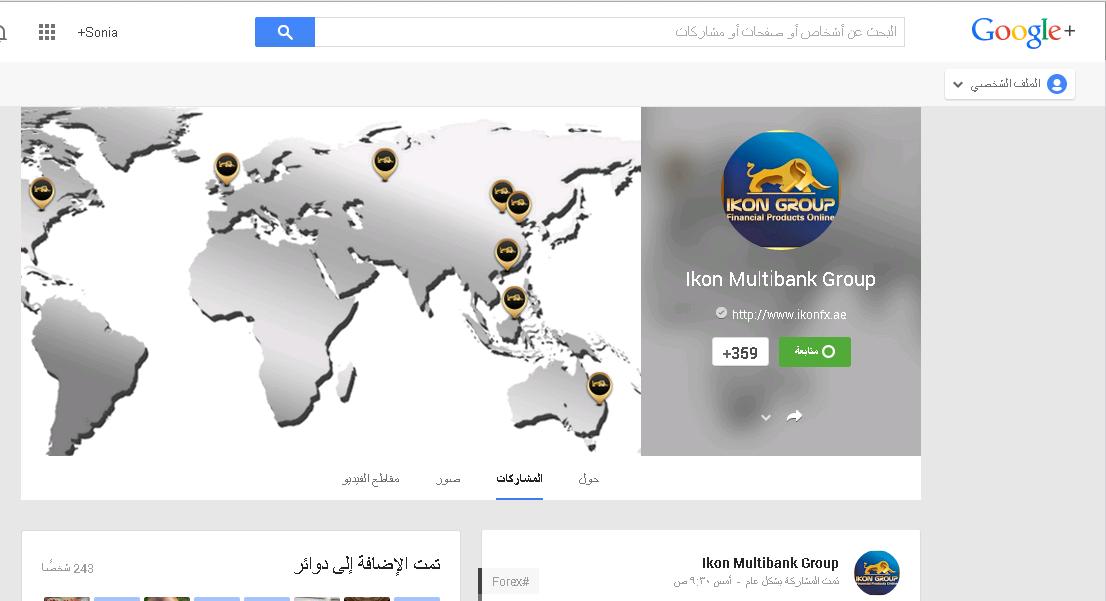Click the verified checkmark beside ikonfx.ae link
This screenshot has height=601, width=1106.
click(721, 312)
